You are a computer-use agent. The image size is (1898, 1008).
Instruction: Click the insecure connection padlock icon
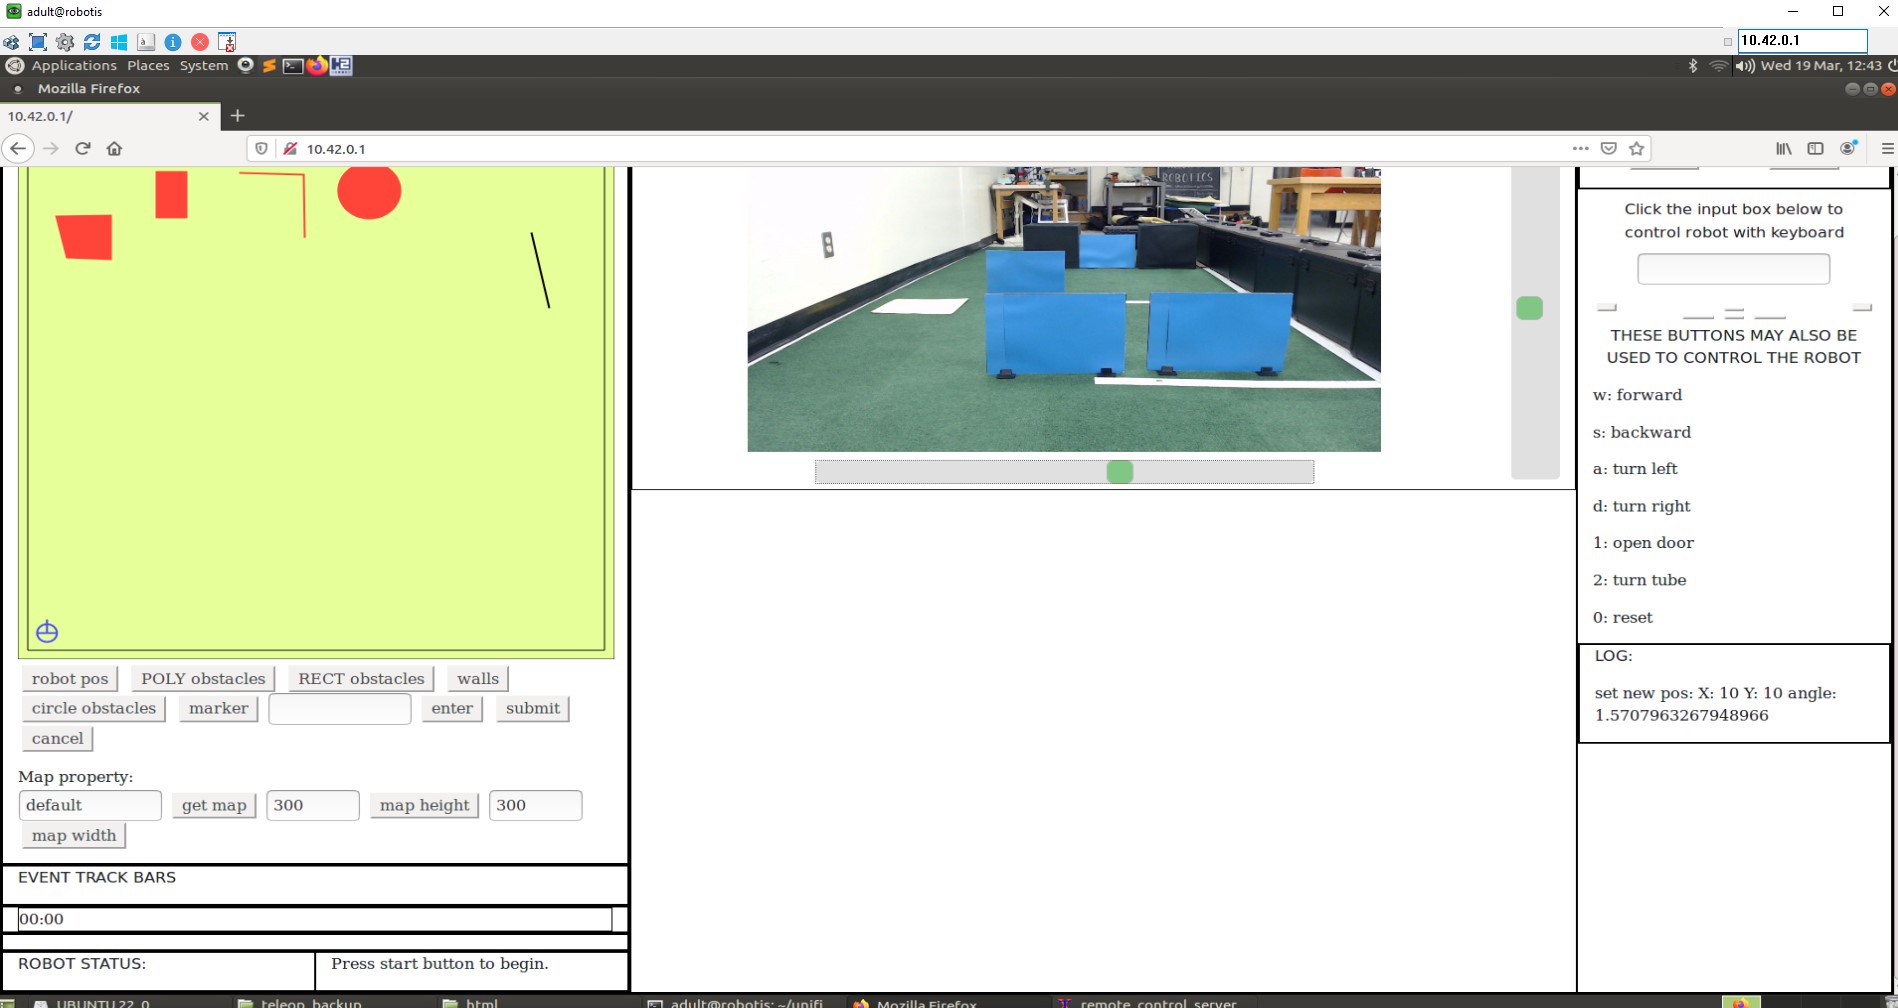[290, 149]
